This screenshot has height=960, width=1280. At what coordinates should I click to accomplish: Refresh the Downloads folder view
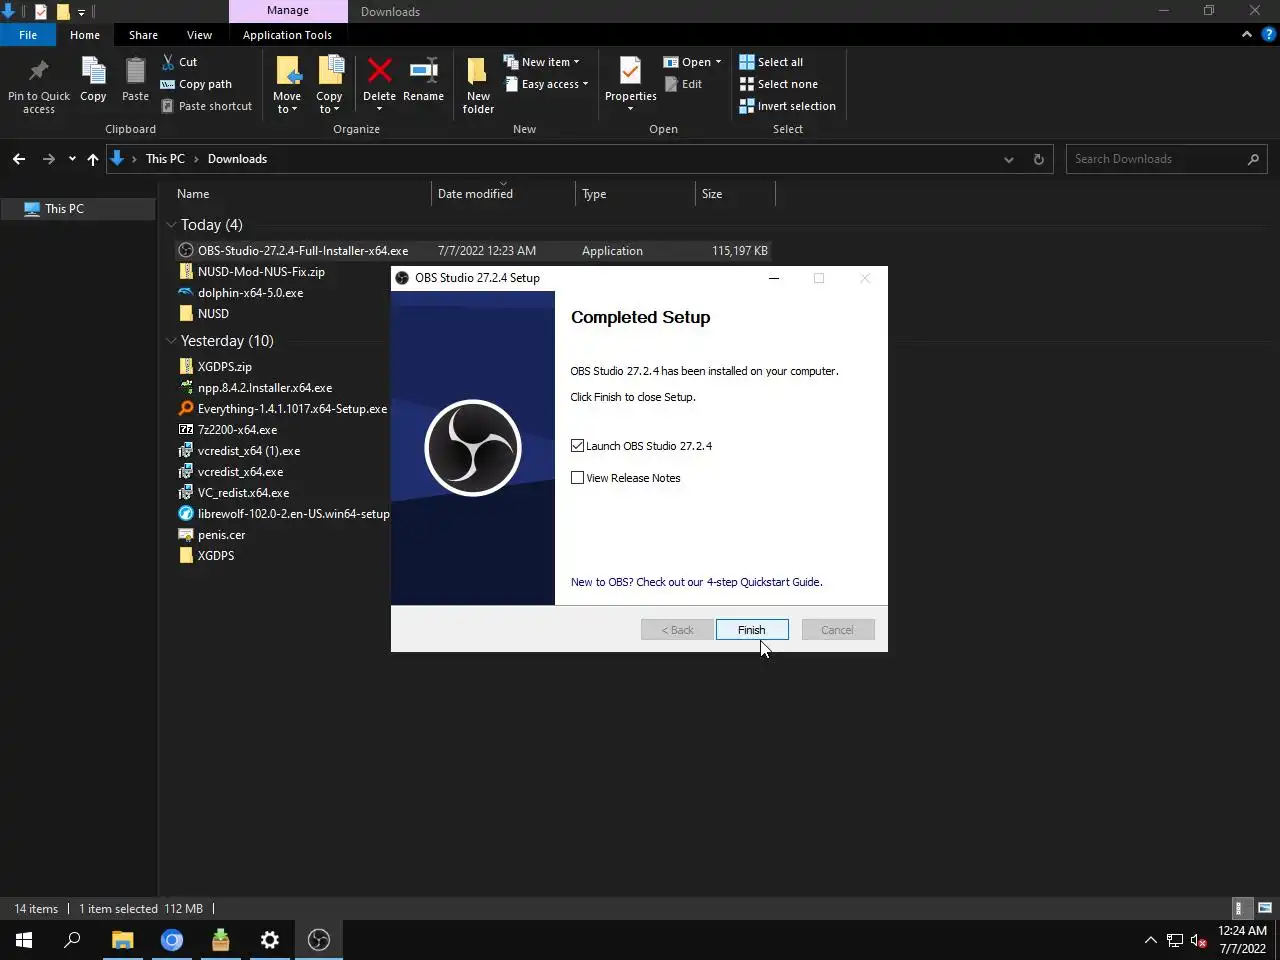coord(1038,159)
